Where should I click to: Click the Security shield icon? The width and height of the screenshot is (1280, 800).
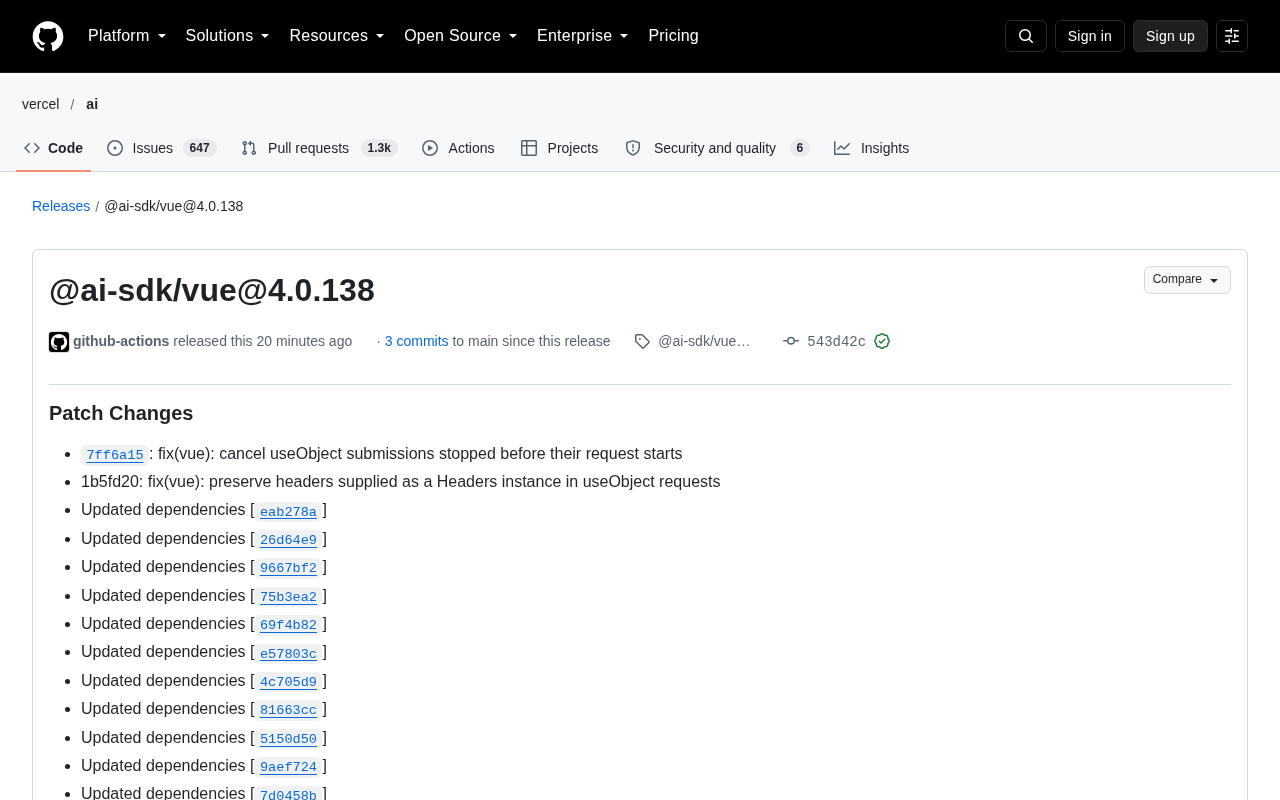(633, 148)
